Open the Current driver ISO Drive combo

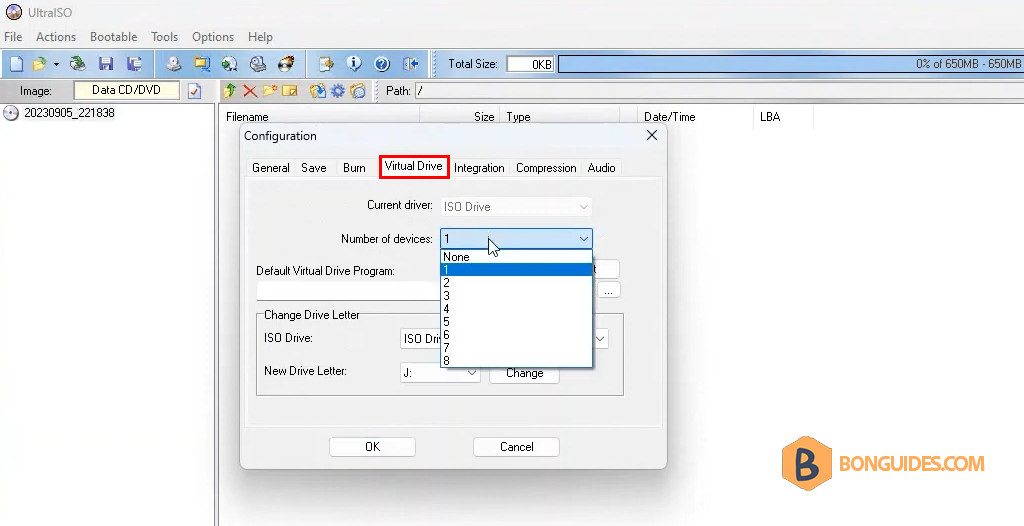point(516,206)
